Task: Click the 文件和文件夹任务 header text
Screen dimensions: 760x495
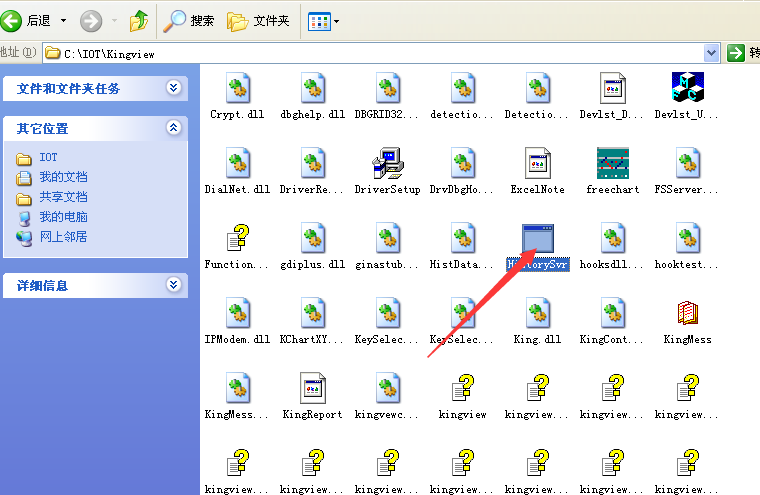Action: tap(68, 89)
